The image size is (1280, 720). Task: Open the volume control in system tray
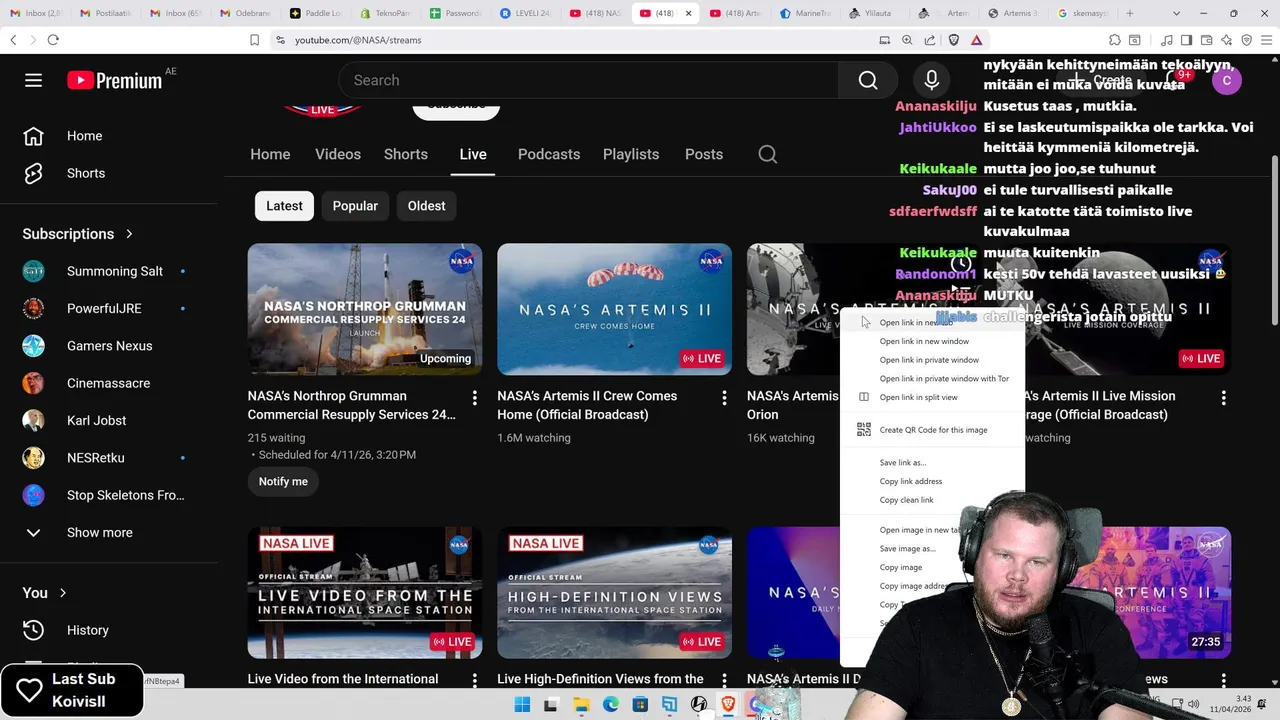click(x=1193, y=705)
